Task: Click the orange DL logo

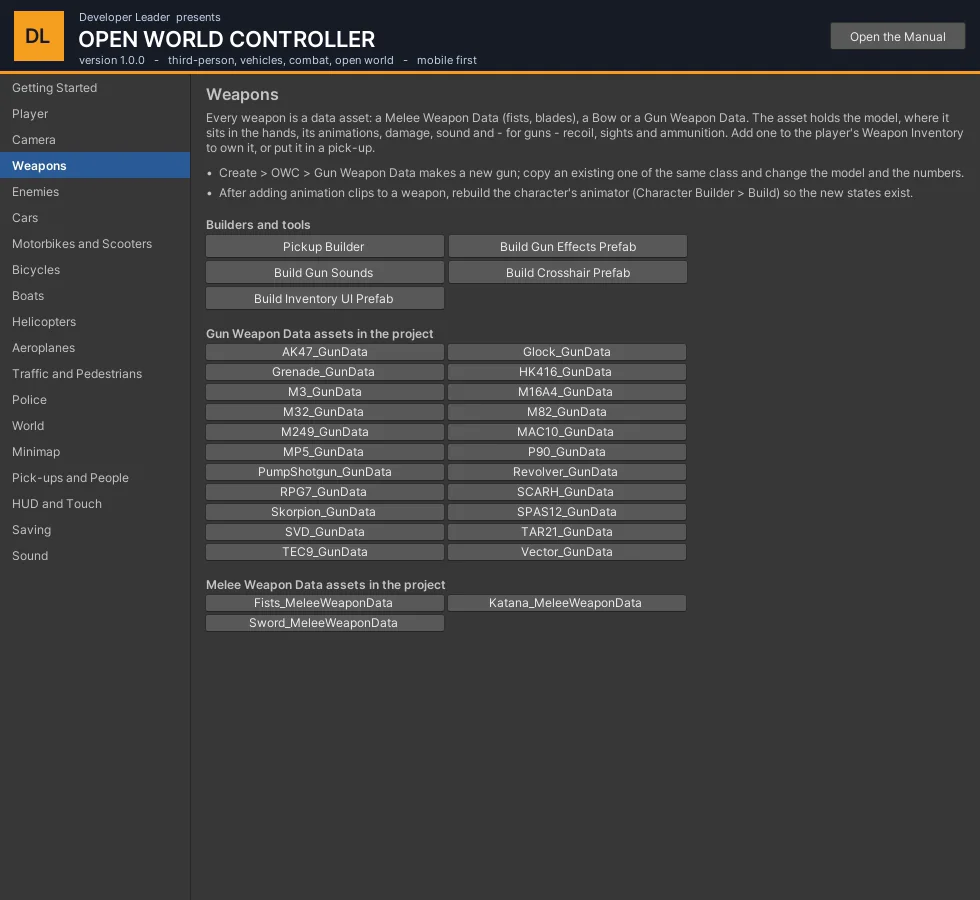Action: pos(39,36)
